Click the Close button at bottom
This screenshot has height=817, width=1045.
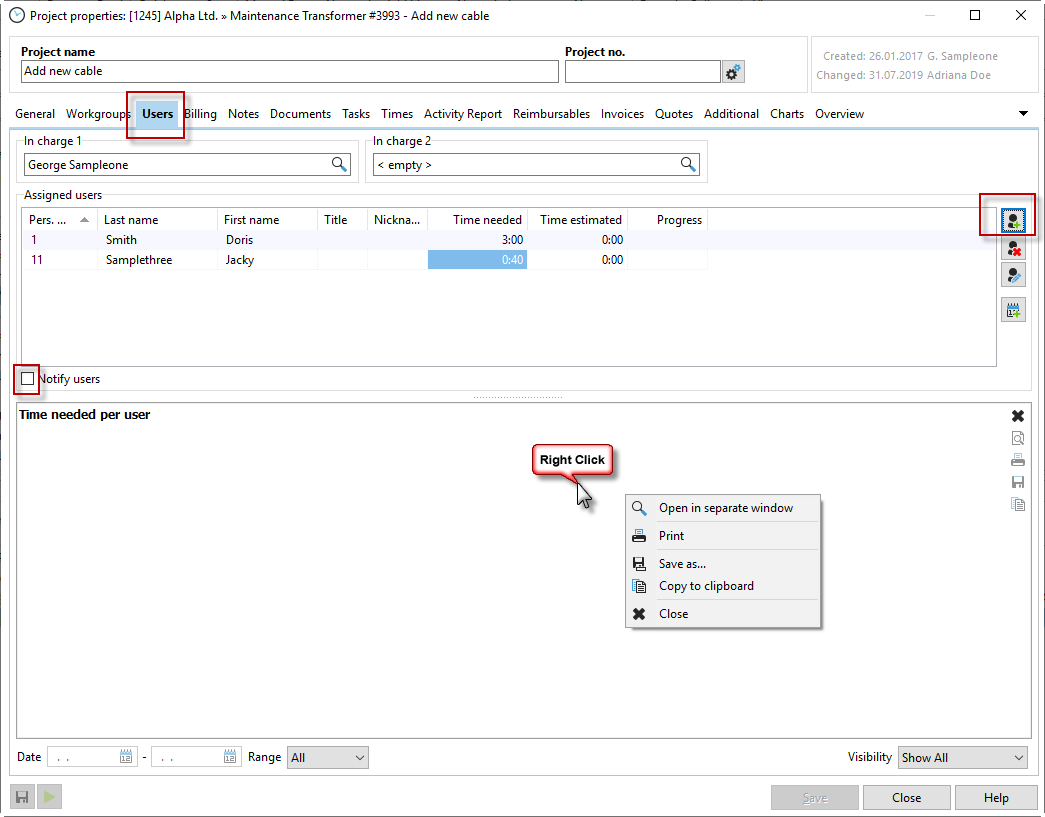[906, 798]
